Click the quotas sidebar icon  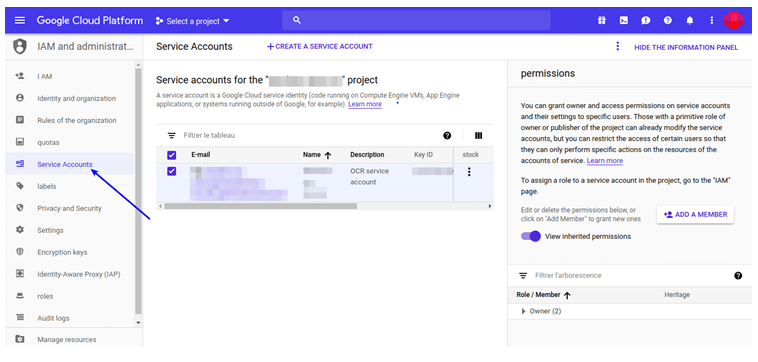click(20, 142)
